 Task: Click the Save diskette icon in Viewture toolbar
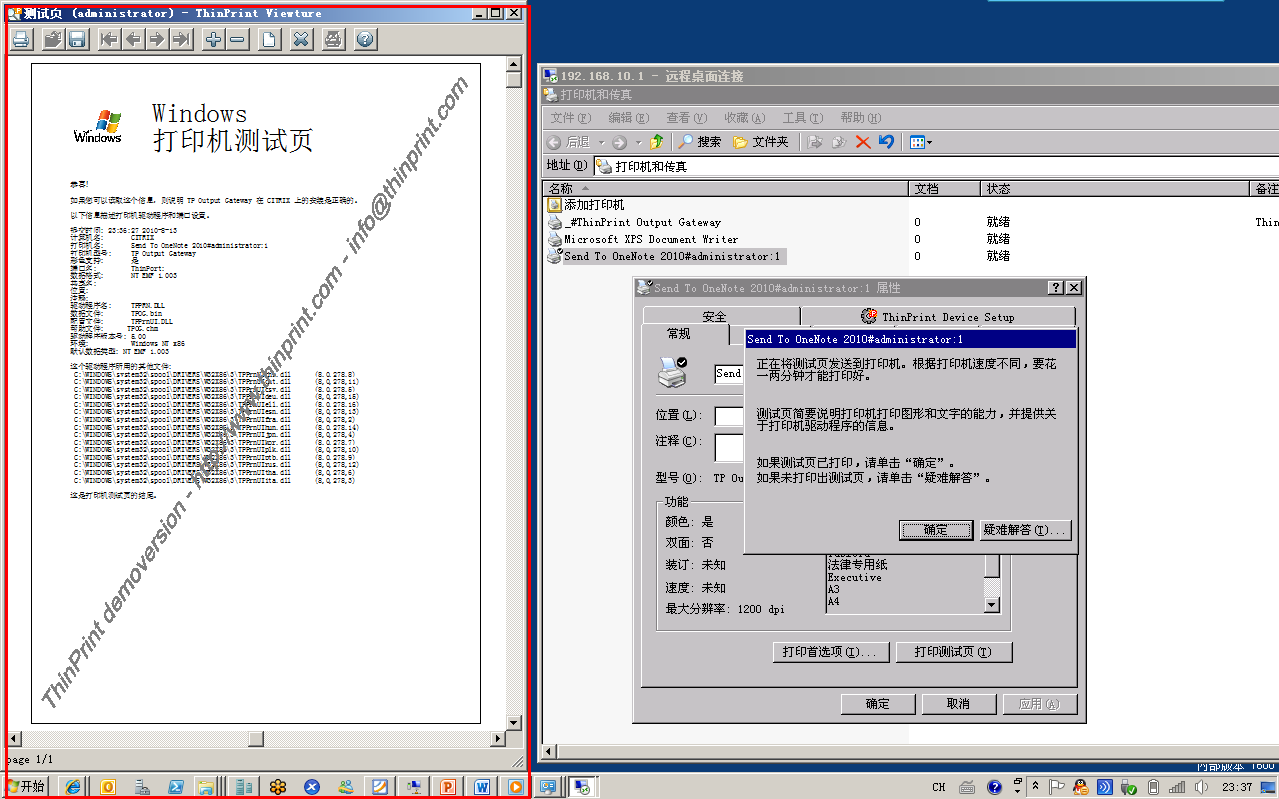pos(77,39)
